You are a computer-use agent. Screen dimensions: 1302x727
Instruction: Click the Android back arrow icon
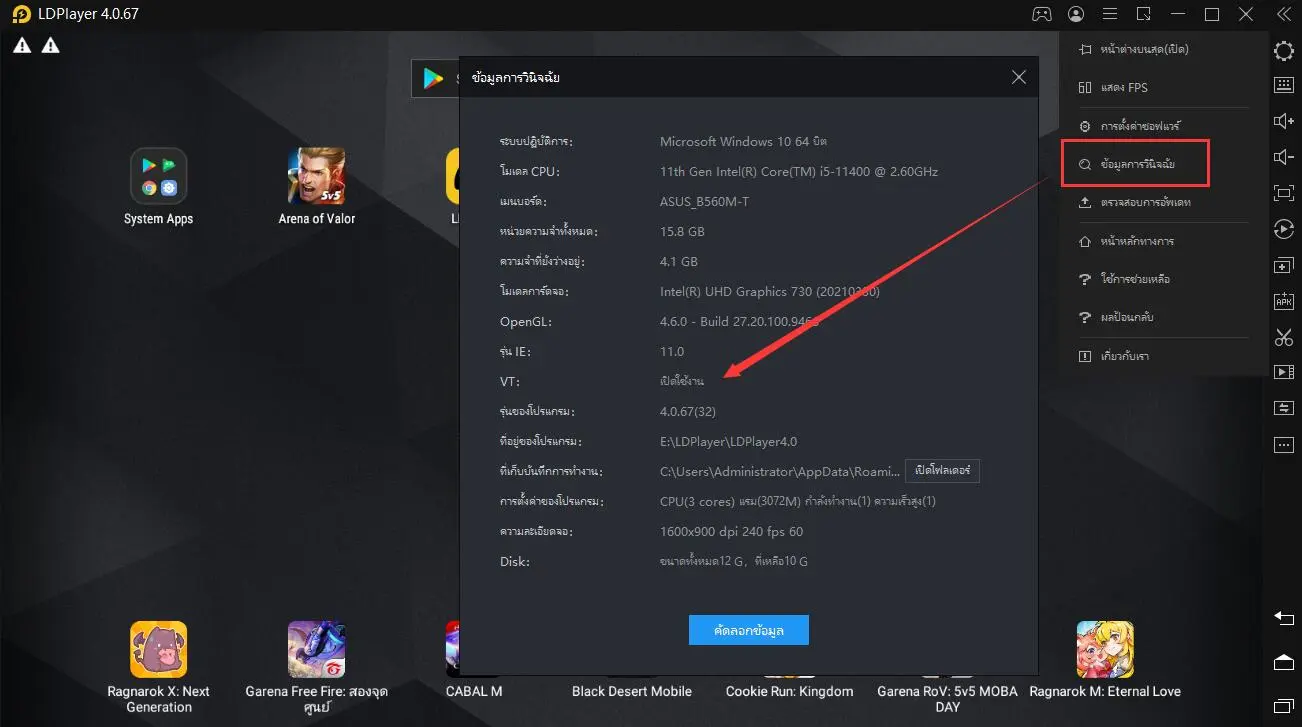pos(1283,618)
